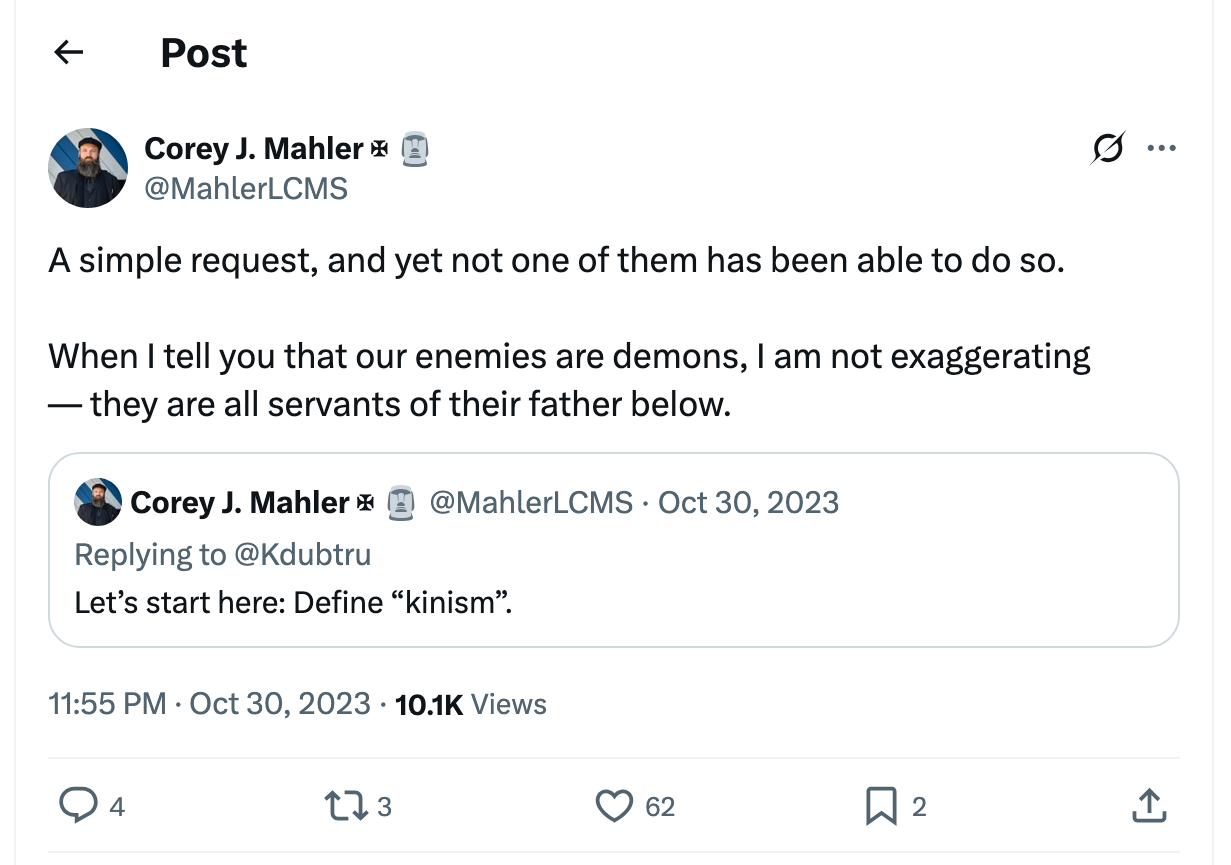Click the repost icon
Viewport: 1231px width, 865px height.
pyautogui.click(x=348, y=805)
